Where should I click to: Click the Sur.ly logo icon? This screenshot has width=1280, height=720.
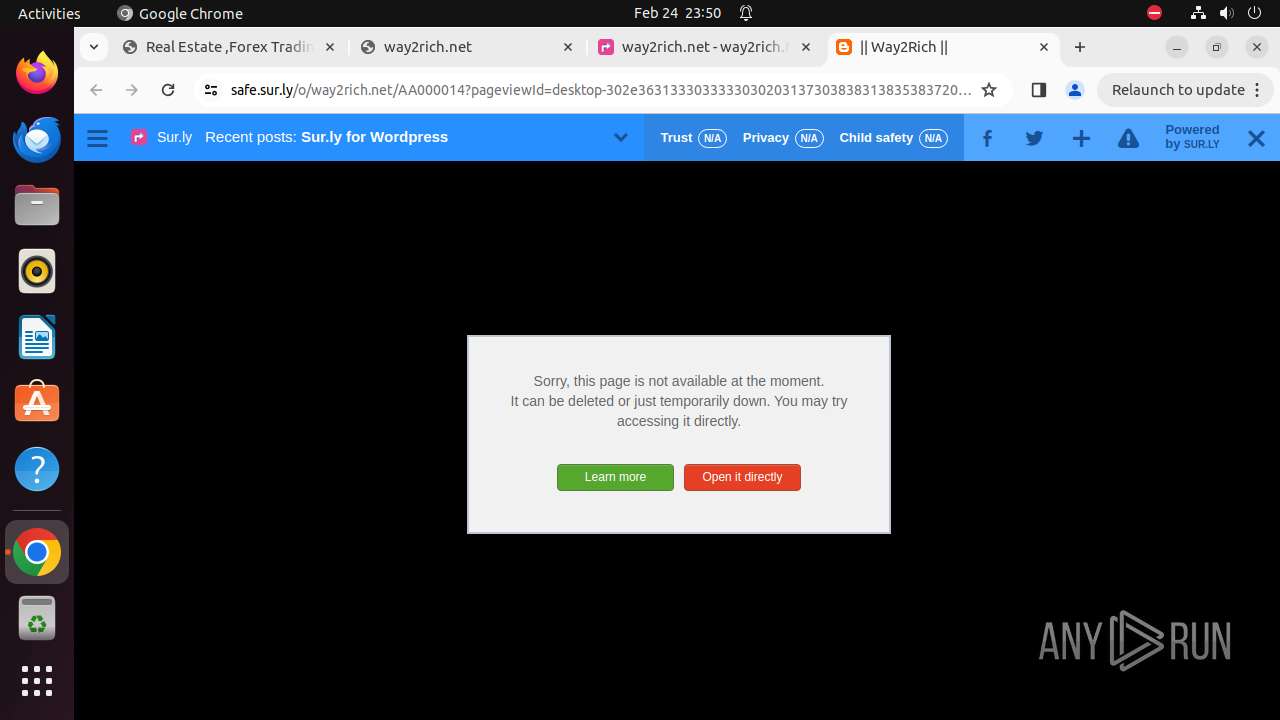[139, 137]
